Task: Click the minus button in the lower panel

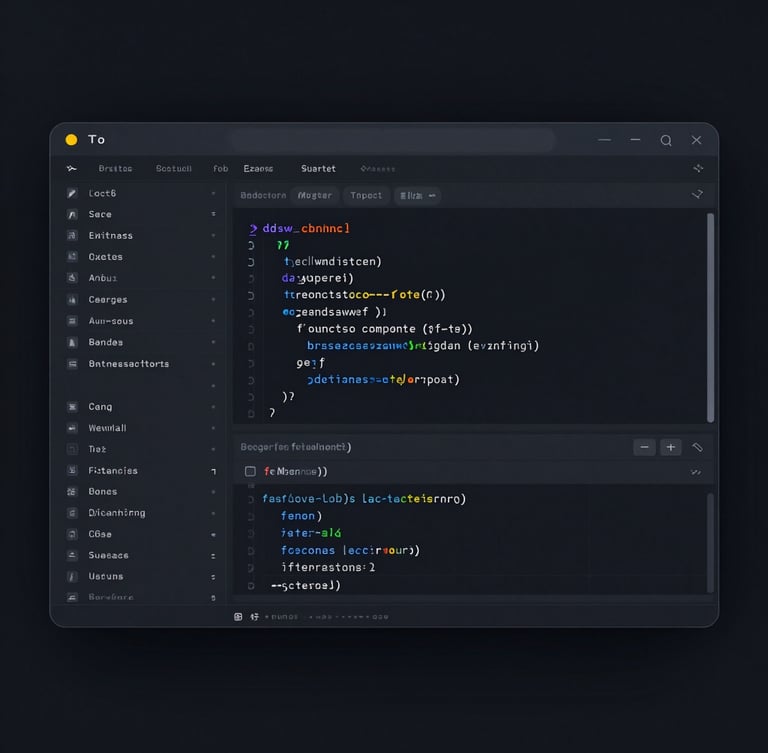Action: (x=644, y=447)
